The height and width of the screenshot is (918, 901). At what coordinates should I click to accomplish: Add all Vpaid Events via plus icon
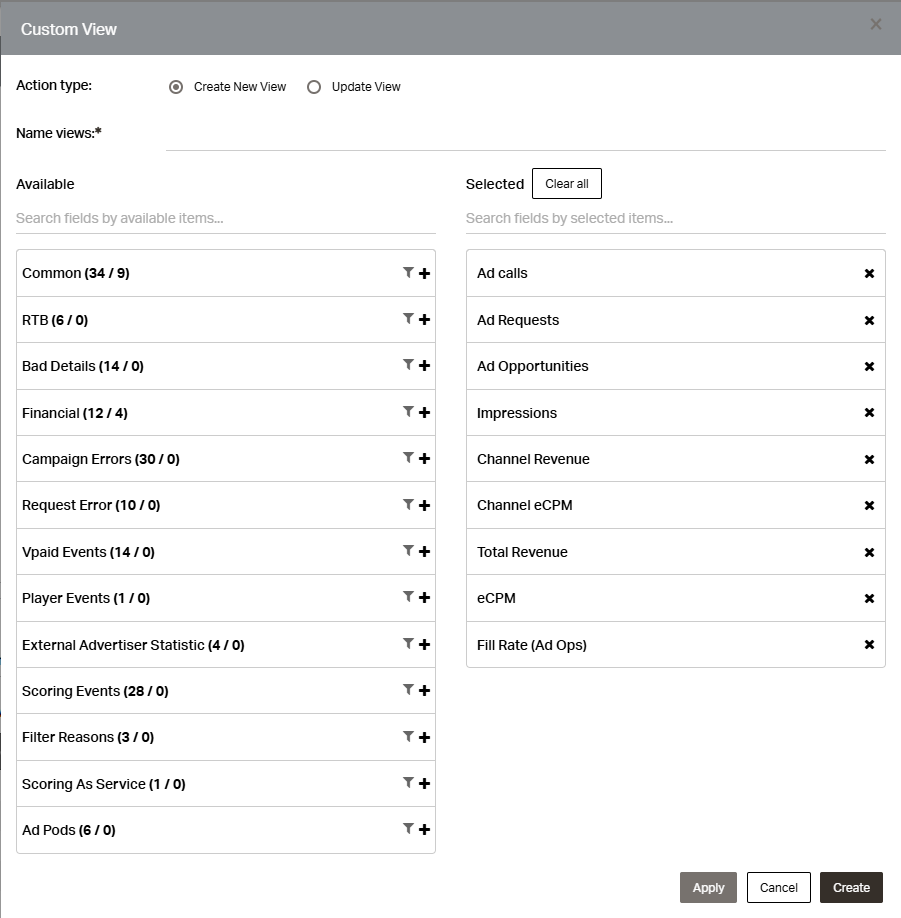pyautogui.click(x=425, y=552)
